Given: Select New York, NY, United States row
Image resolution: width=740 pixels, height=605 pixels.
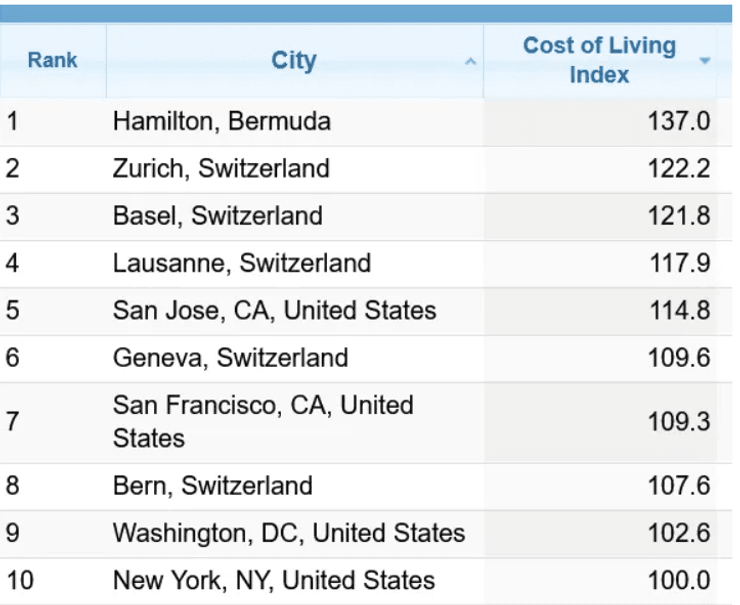Looking at the screenshot, I should pyautogui.click(x=273, y=580).
